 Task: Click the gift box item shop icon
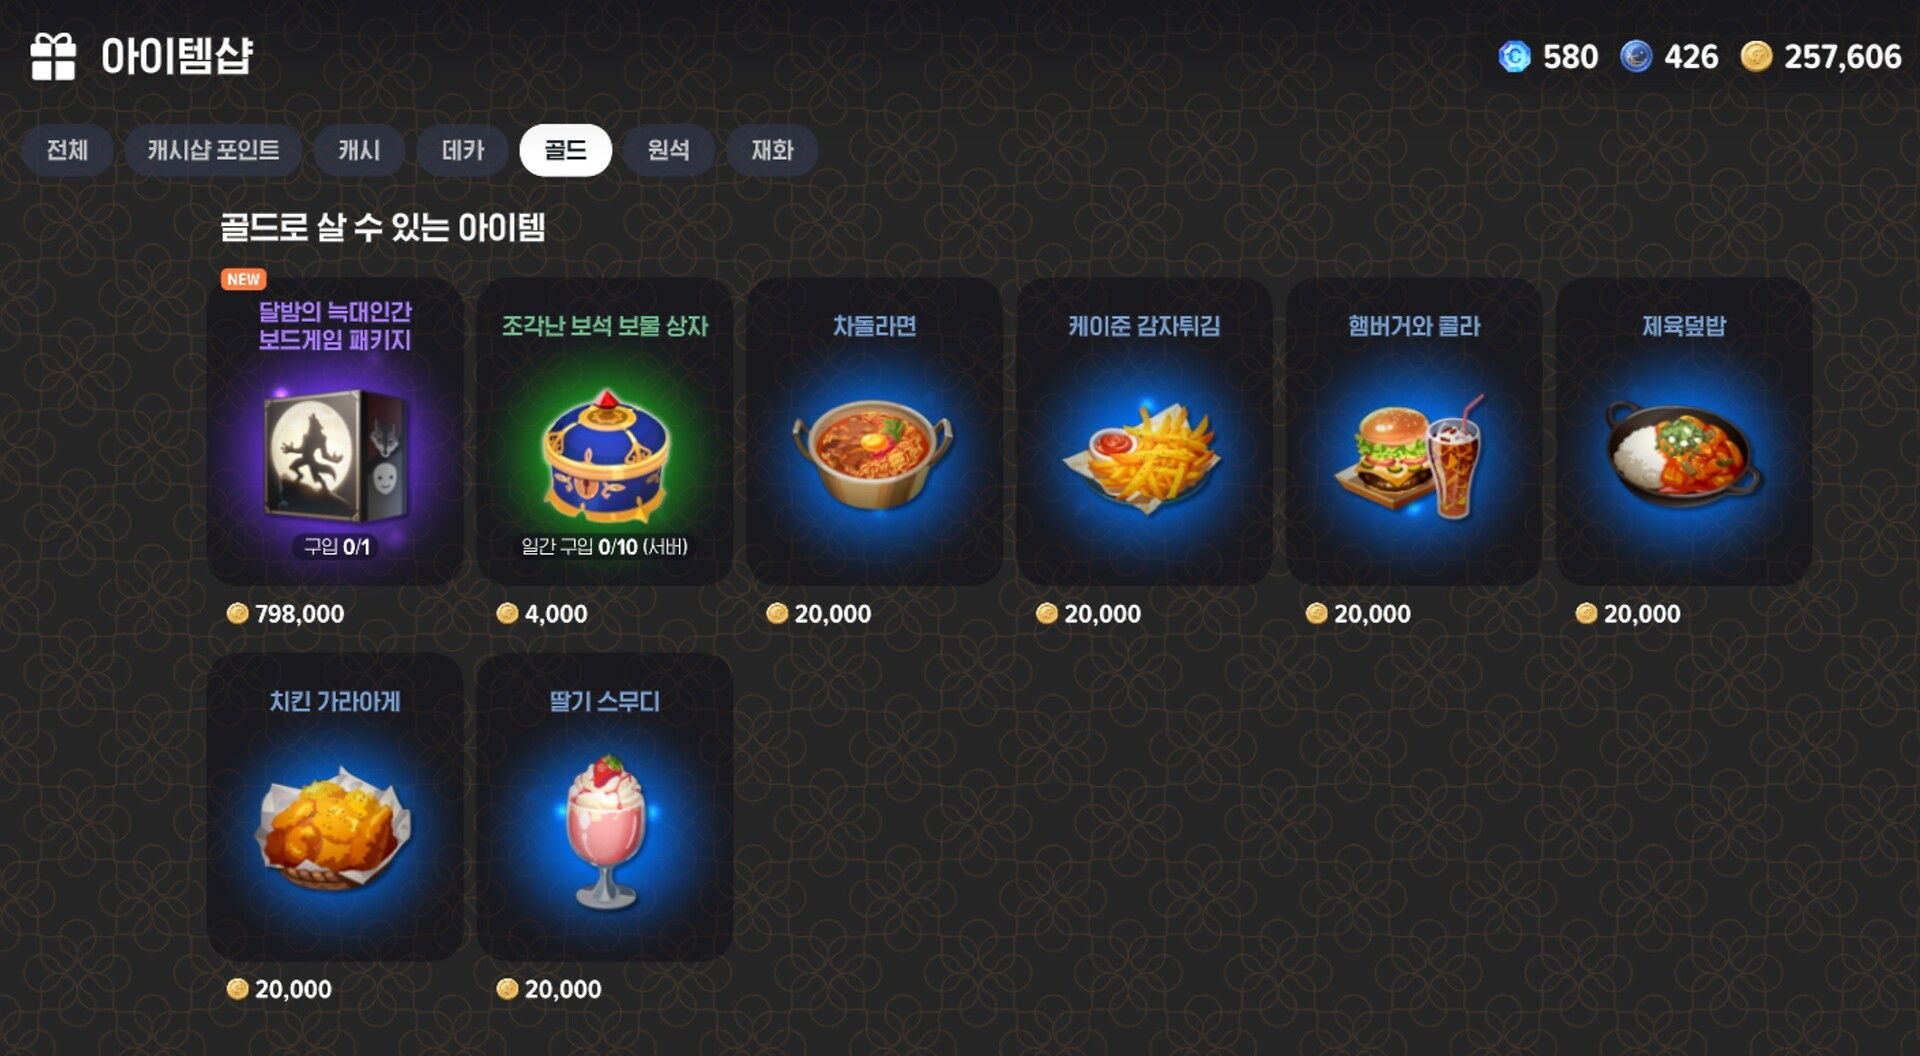point(53,56)
